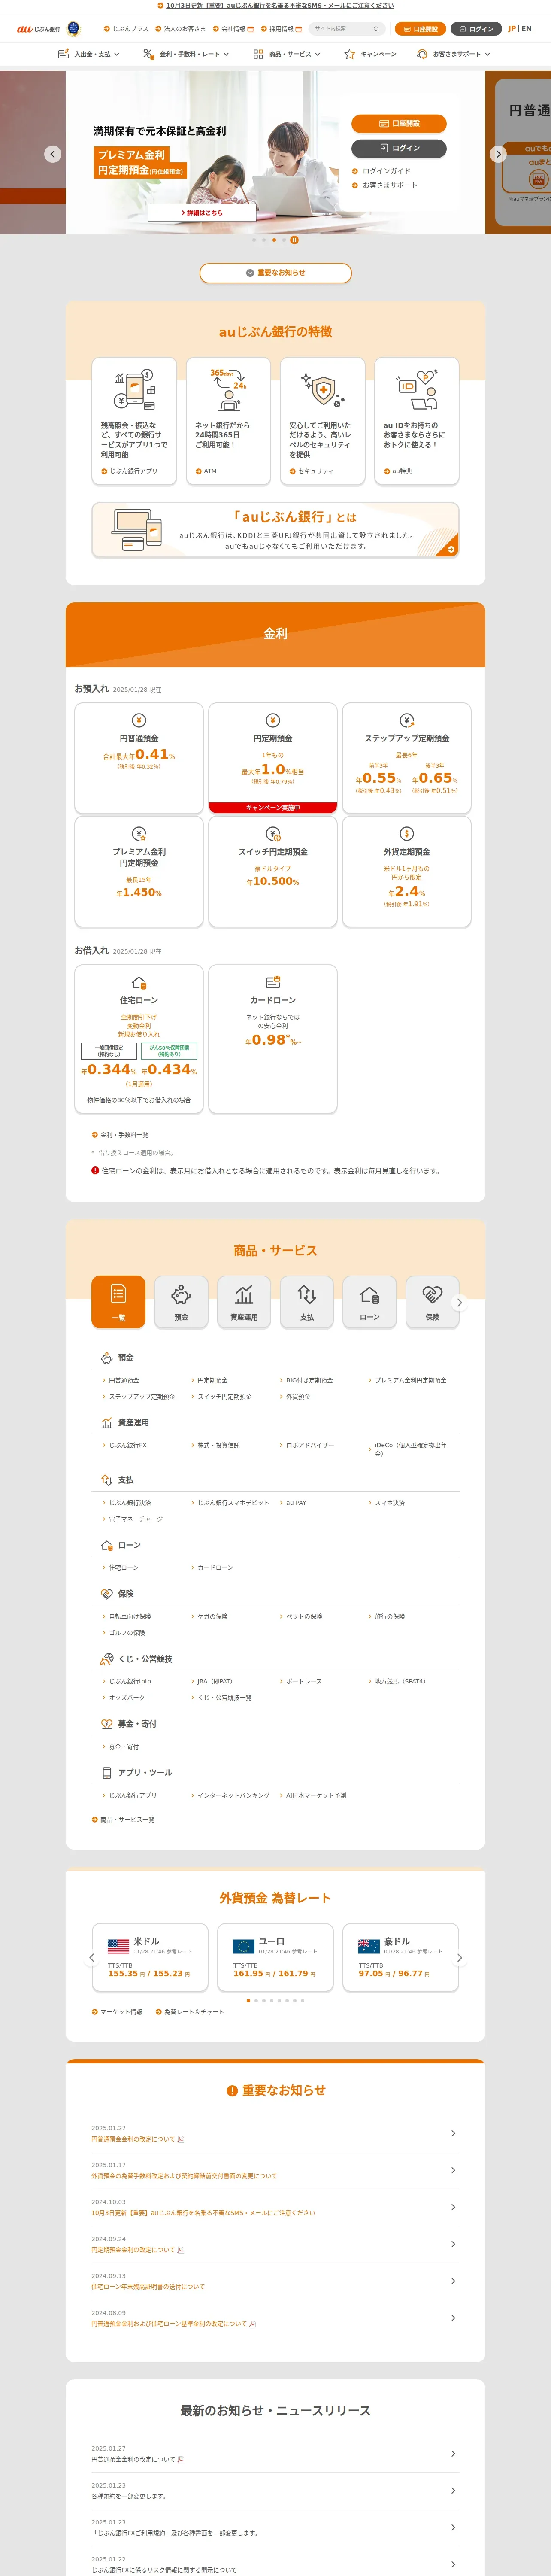
Task: Click the Australian flag on 豪ドル card
Action: (x=369, y=1946)
